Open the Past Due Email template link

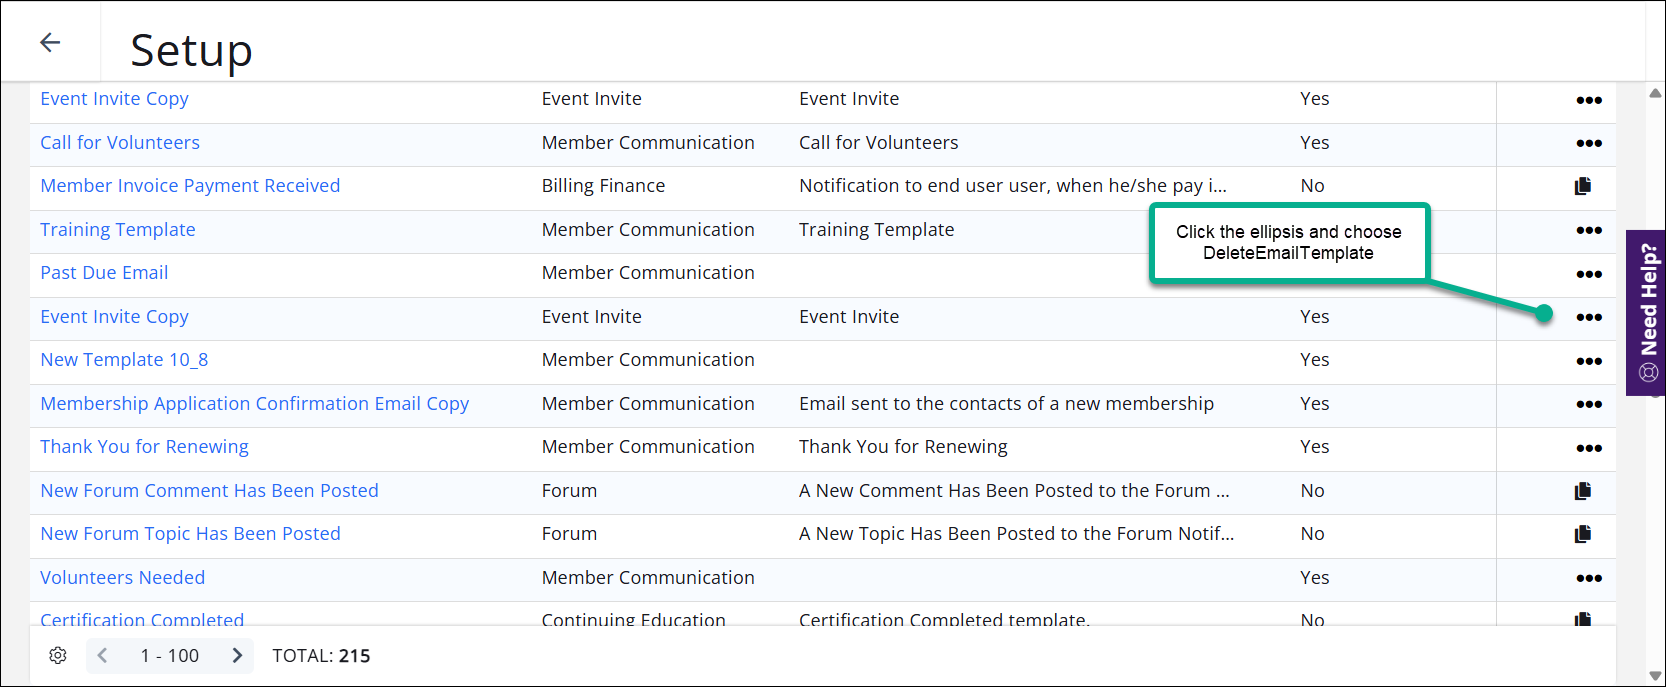coord(104,273)
